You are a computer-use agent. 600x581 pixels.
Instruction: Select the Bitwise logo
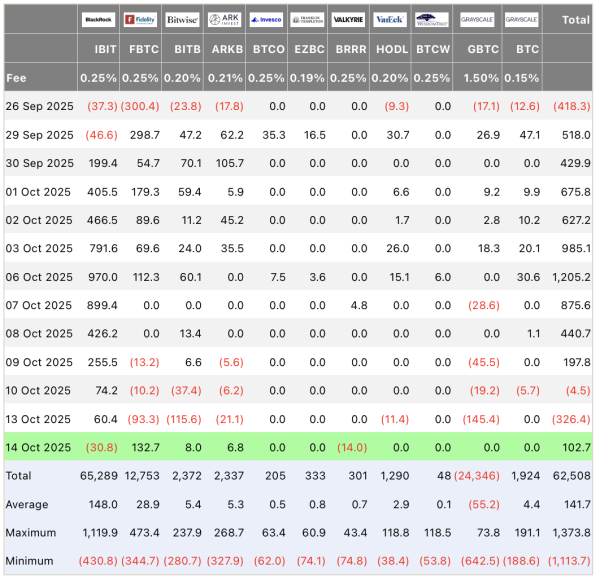click(182, 19)
